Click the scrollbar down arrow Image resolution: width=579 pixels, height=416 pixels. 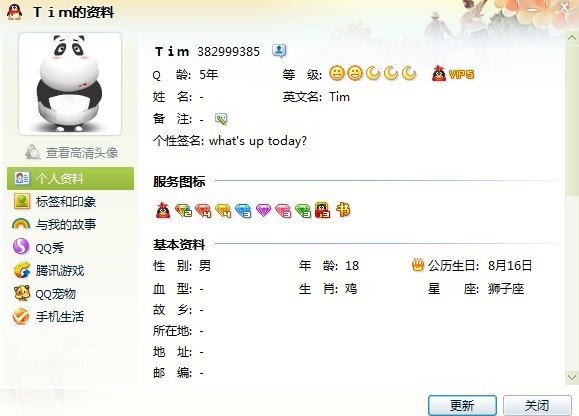(x=572, y=378)
